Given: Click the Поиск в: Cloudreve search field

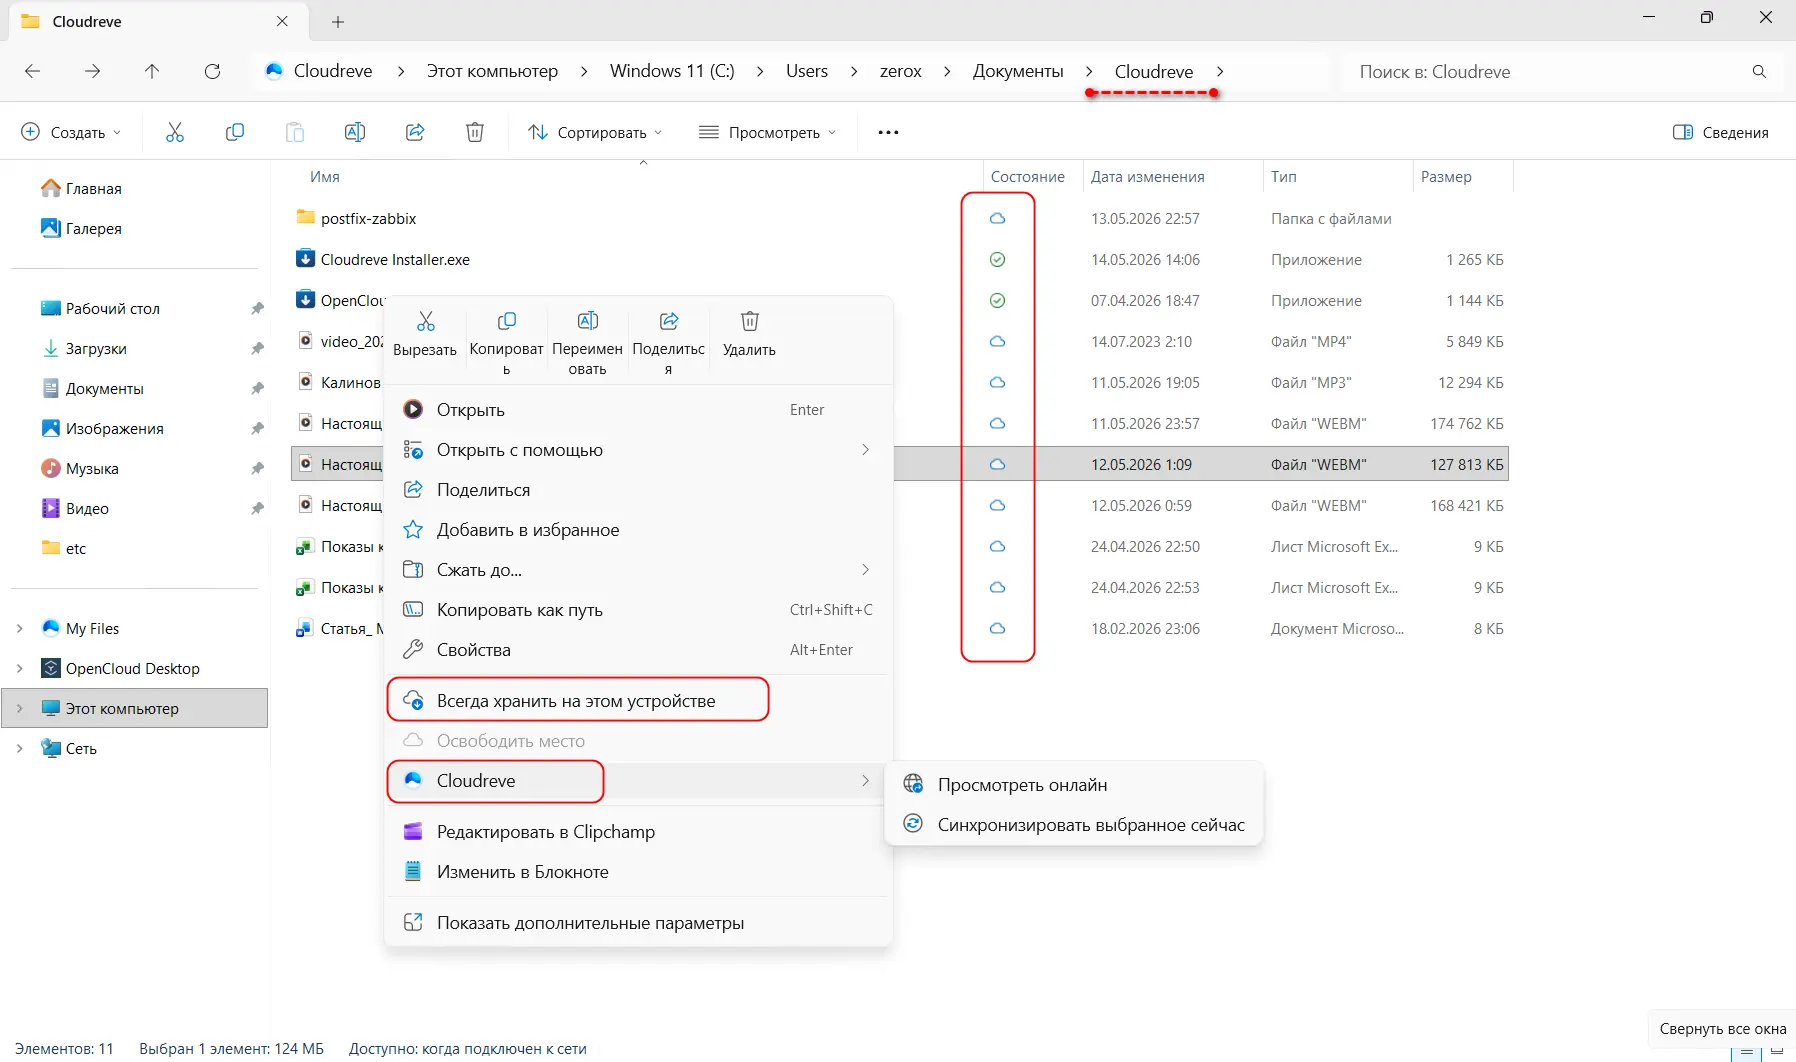Looking at the screenshot, I should tap(1545, 72).
